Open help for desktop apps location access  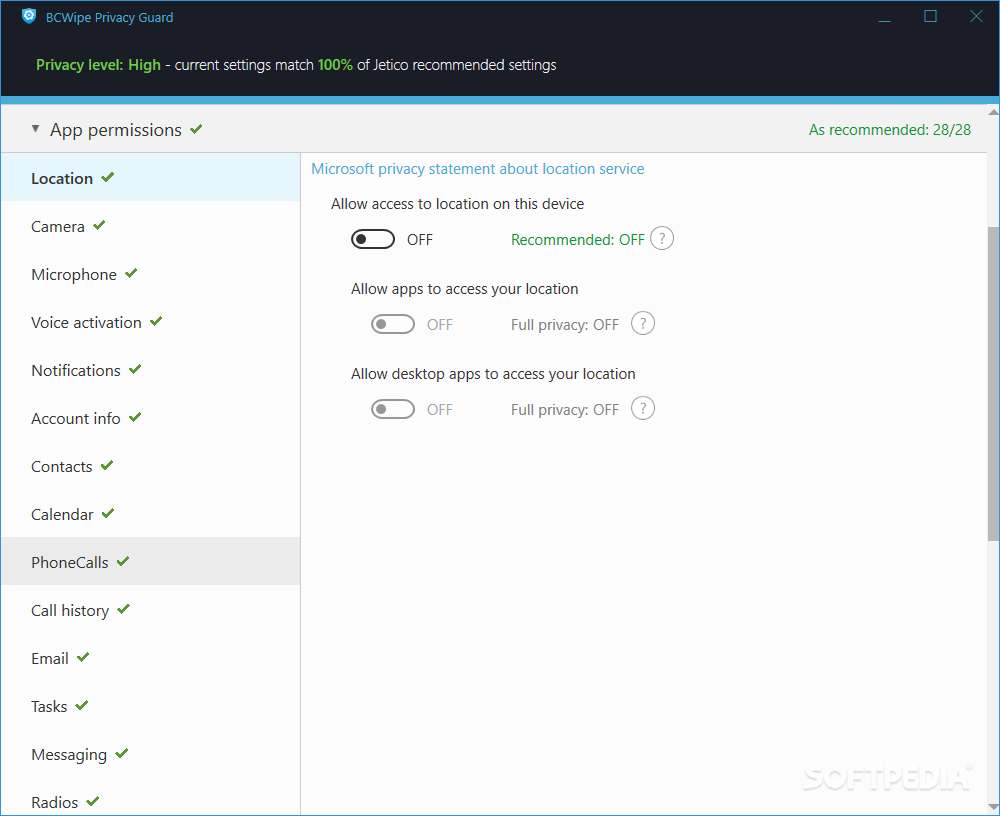[x=643, y=408]
